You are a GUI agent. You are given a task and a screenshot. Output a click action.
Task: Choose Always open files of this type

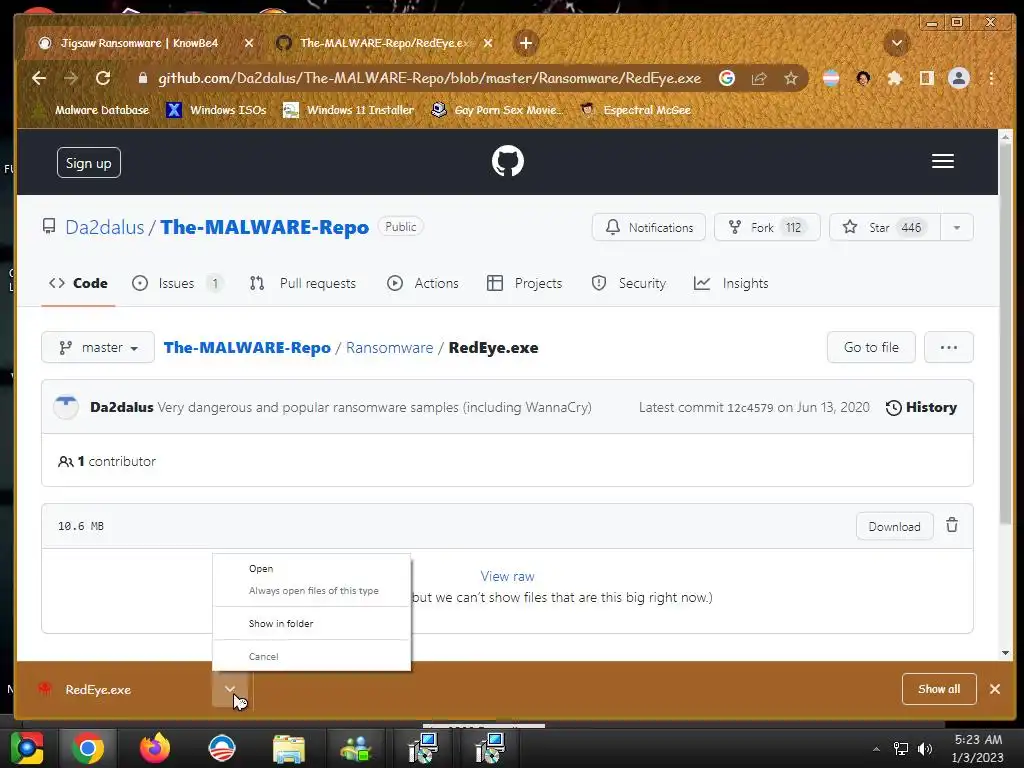tap(312, 590)
